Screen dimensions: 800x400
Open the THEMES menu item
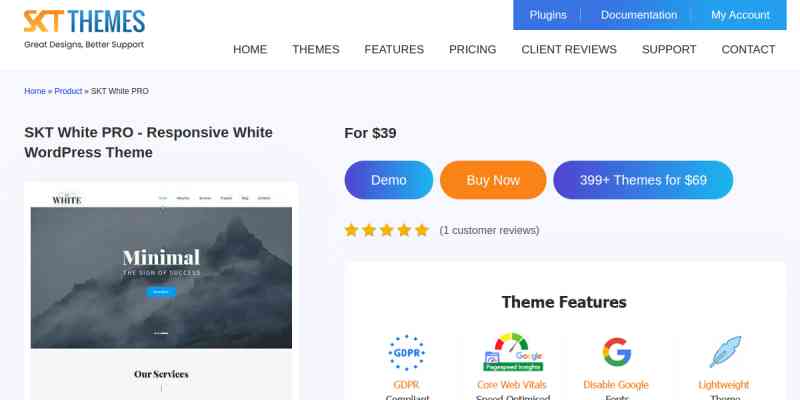click(x=316, y=49)
